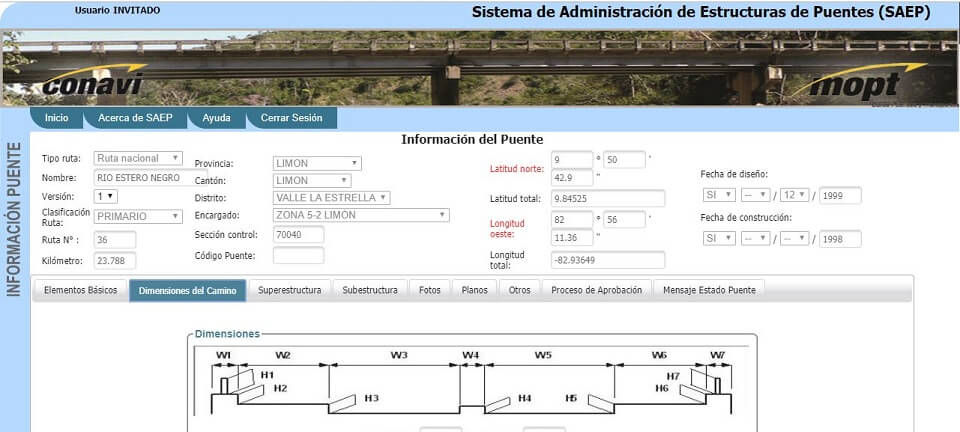Click the red Longitud oeste label
The image size is (960, 432).
(508, 229)
